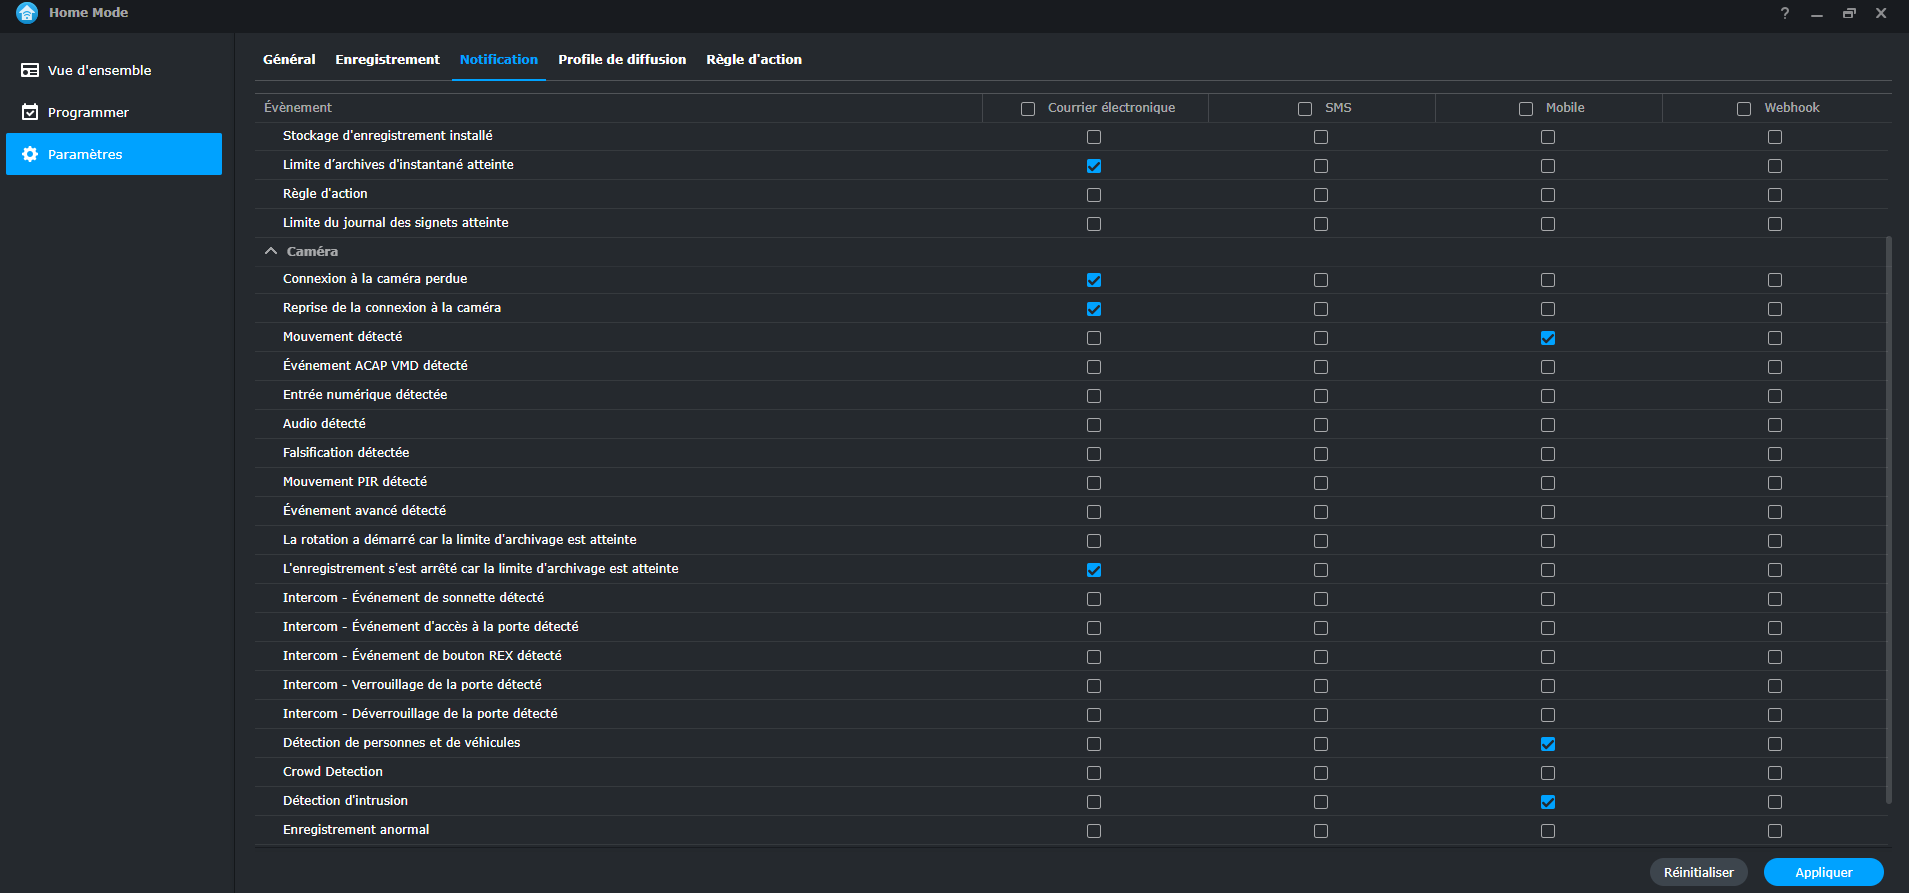Click the Réinitialiser button
Viewport: 1909px width, 893px height.
click(1699, 872)
